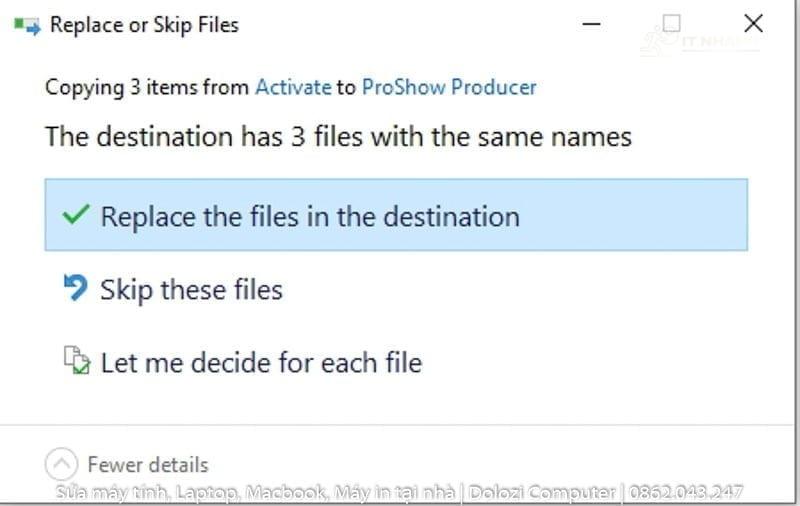
Task: Click the file copy icon in title bar
Action: coord(27,25)
